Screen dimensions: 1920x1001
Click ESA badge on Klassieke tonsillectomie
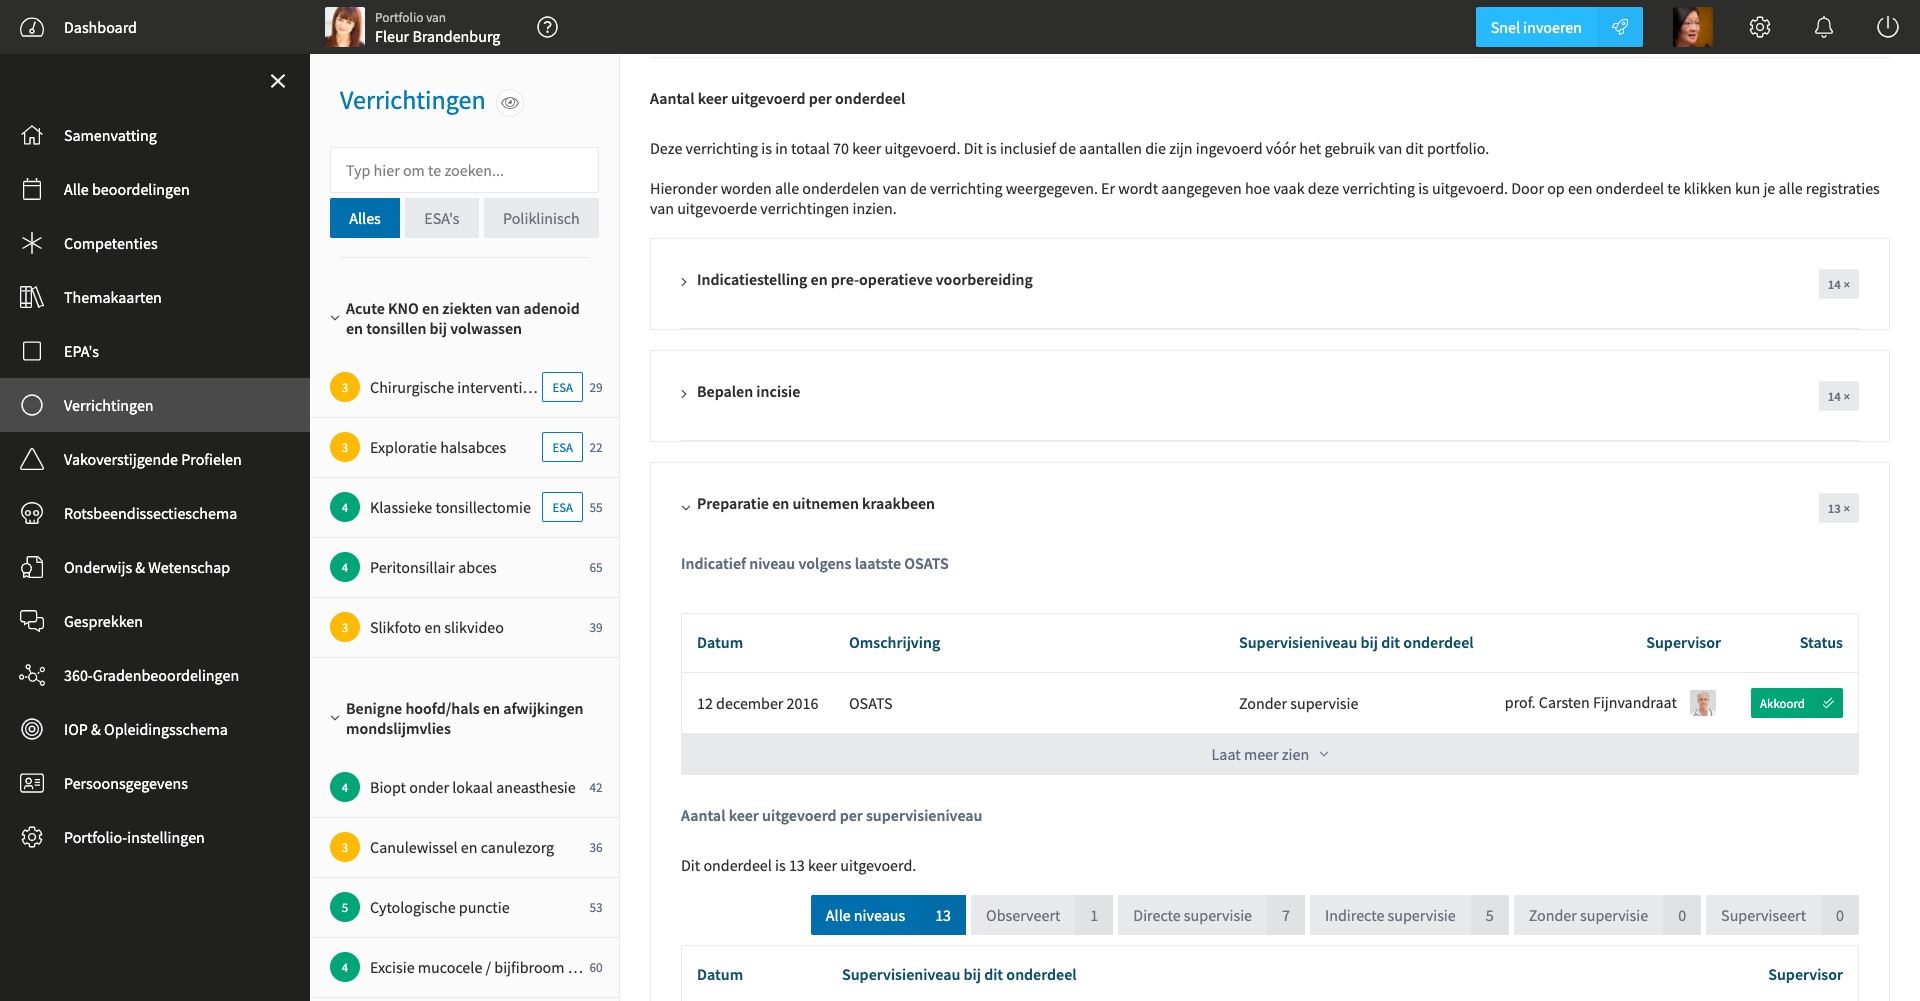562,507
